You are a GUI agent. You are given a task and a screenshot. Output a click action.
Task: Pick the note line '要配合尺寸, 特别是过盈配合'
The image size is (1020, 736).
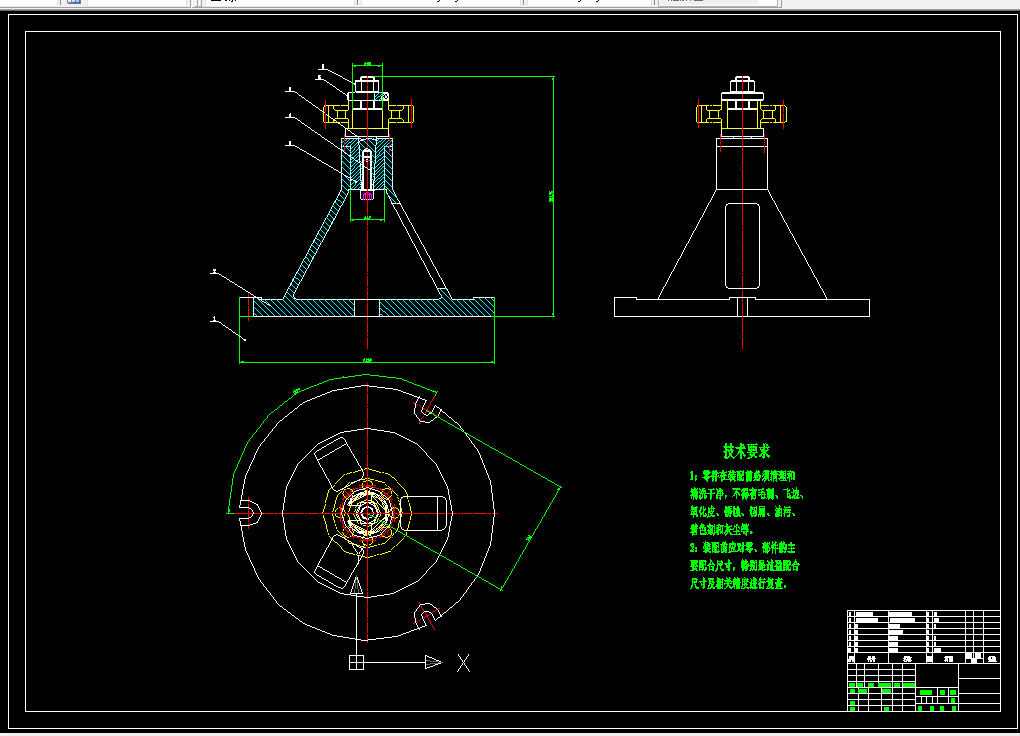pyautogui.click(x=745, y=566)
